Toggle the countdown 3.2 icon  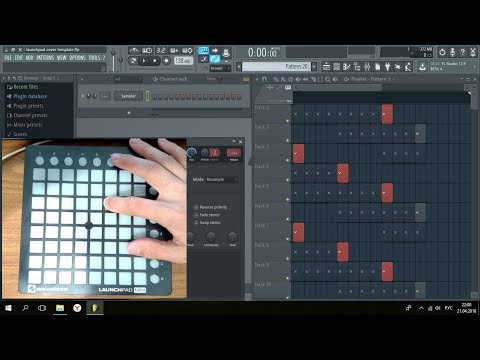(x=161, y=50)
